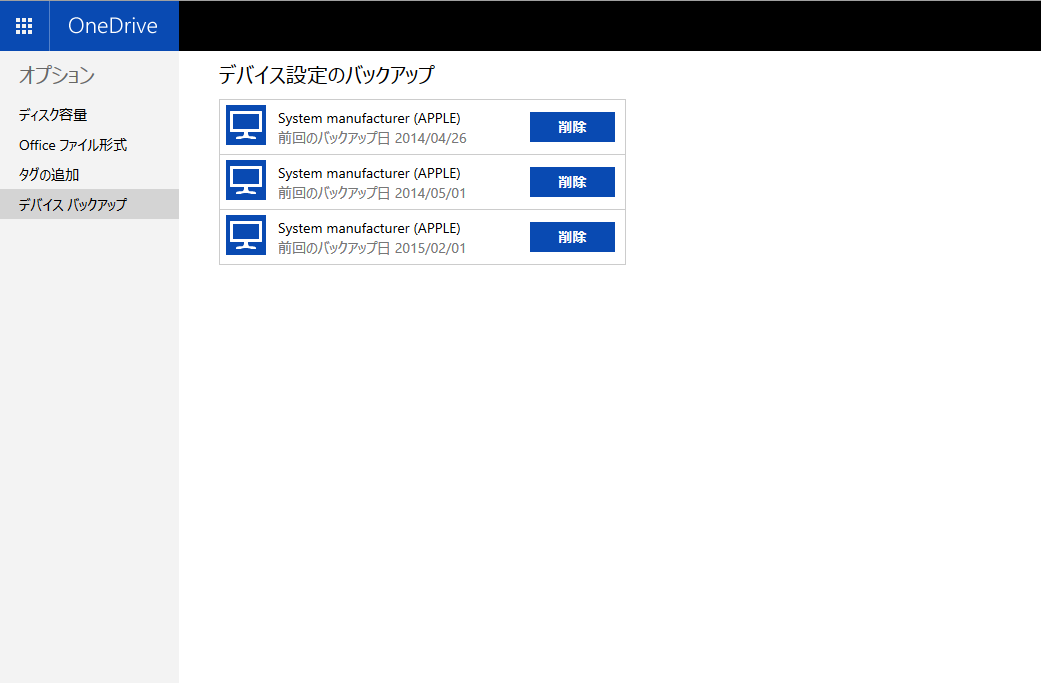Click 削除 for the 2014/04/26 backup
This screenshot has height=683, width=1041.
(x=572, y=127)
